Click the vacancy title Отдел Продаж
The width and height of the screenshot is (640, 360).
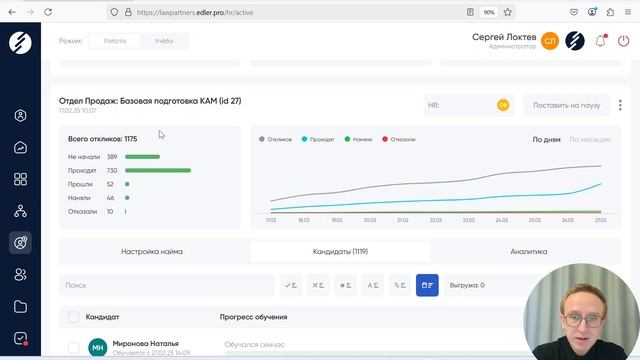tap(150, 101)
